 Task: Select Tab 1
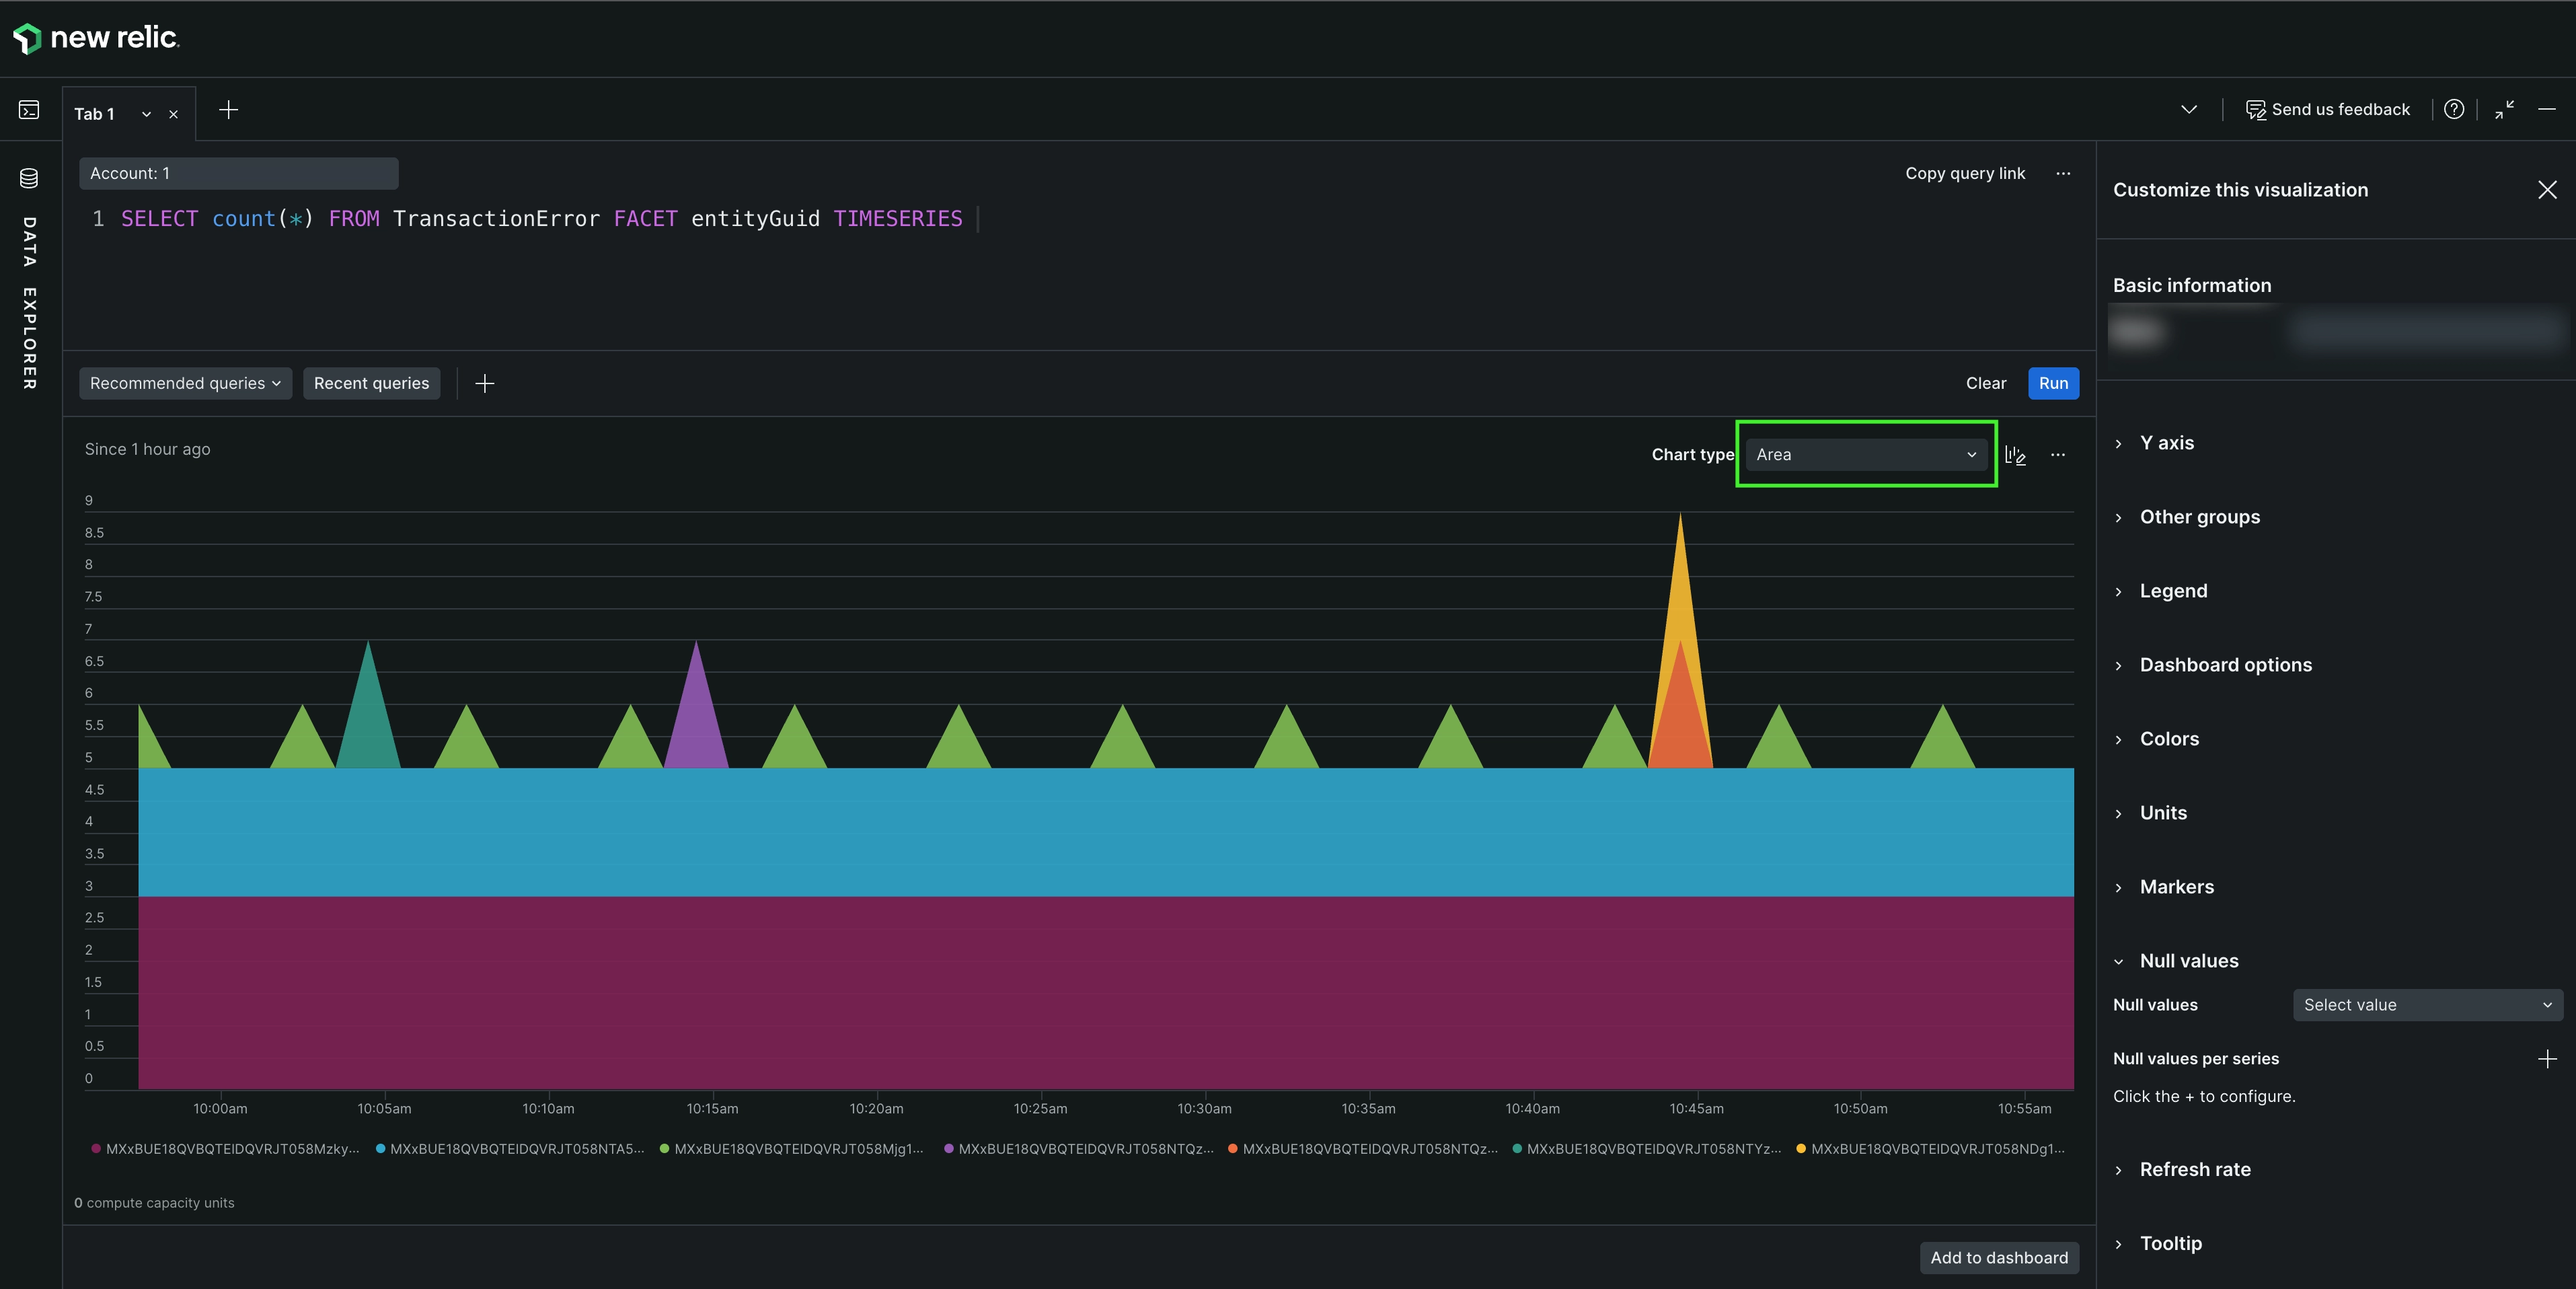(95, 114)
